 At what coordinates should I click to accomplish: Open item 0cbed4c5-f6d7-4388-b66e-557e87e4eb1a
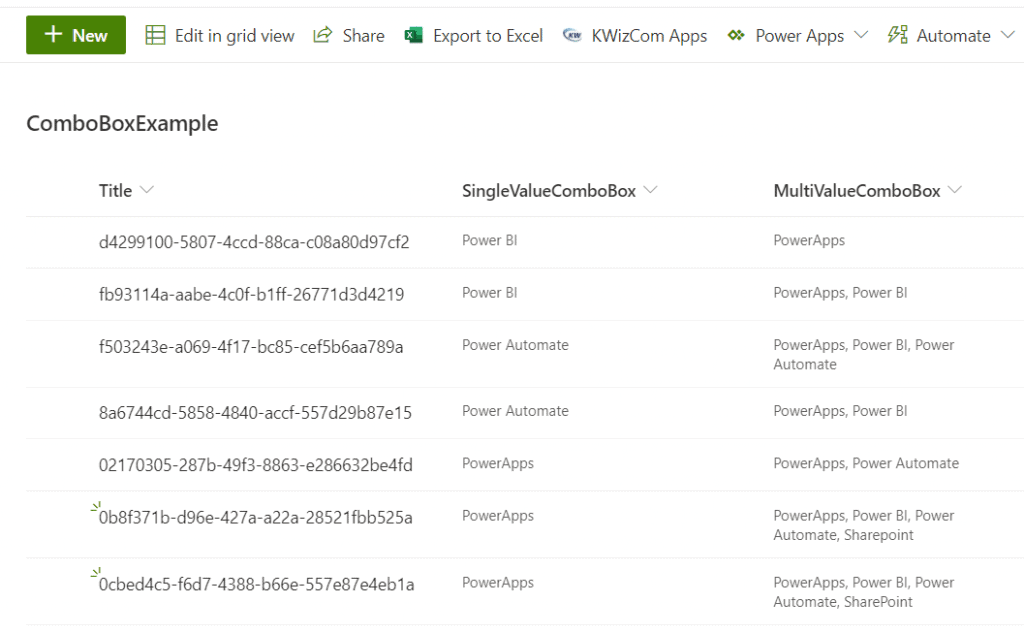(257, 584)
